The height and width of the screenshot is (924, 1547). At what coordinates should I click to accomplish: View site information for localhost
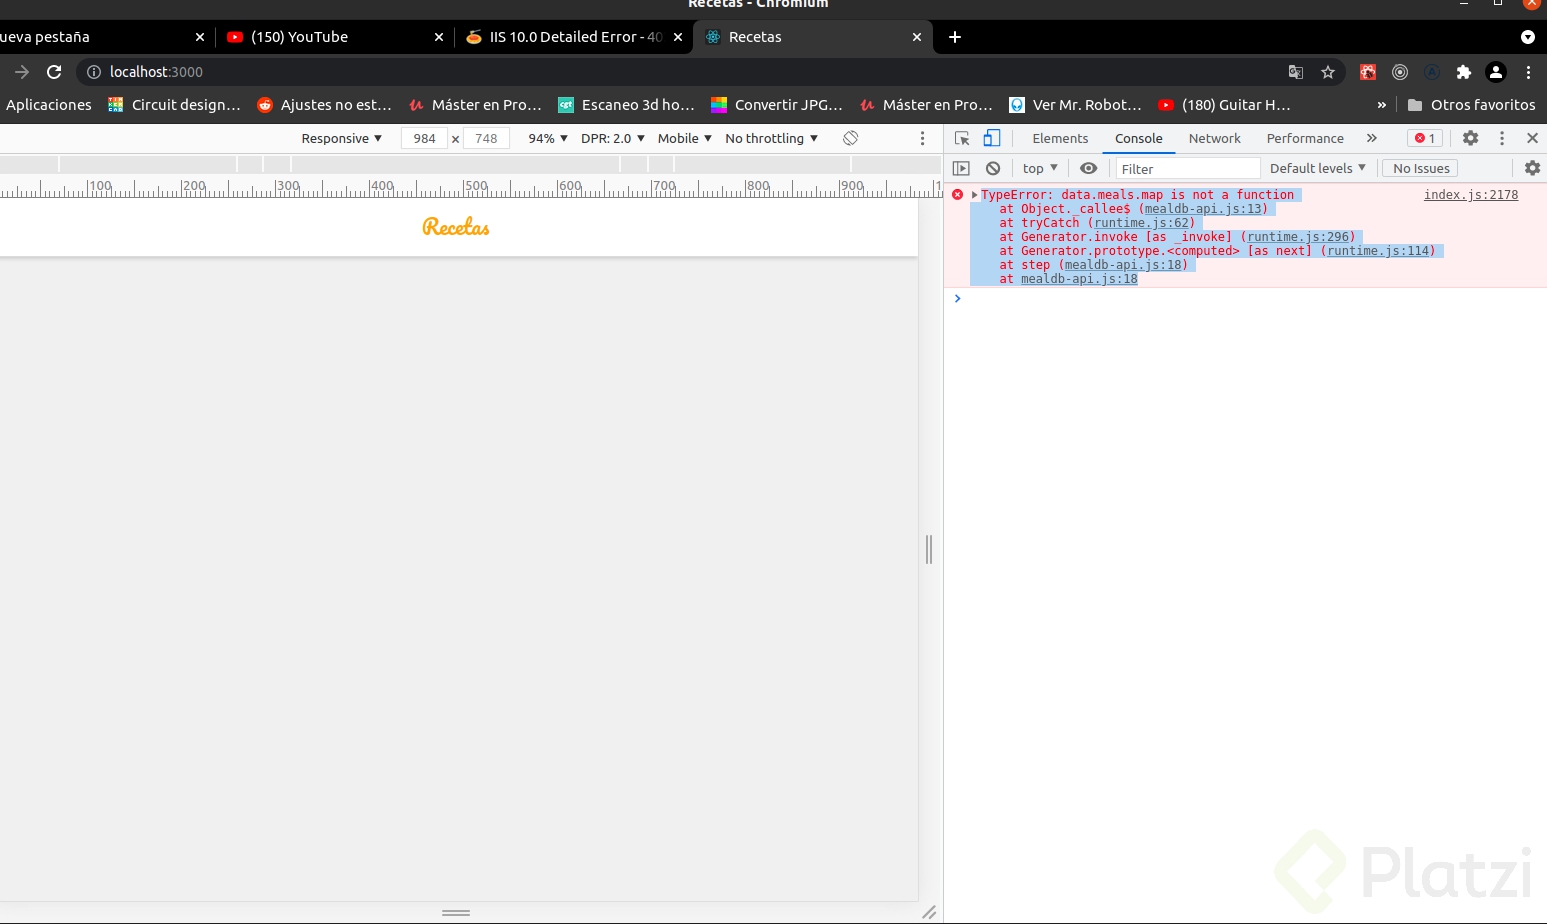pos(94,72)
